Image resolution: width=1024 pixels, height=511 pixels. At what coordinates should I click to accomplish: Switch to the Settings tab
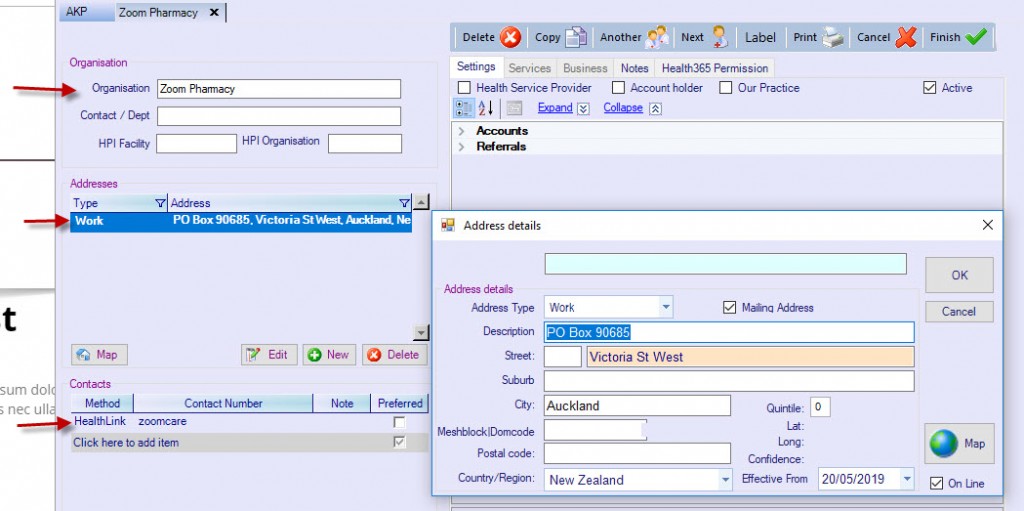(x=476, y=67)
